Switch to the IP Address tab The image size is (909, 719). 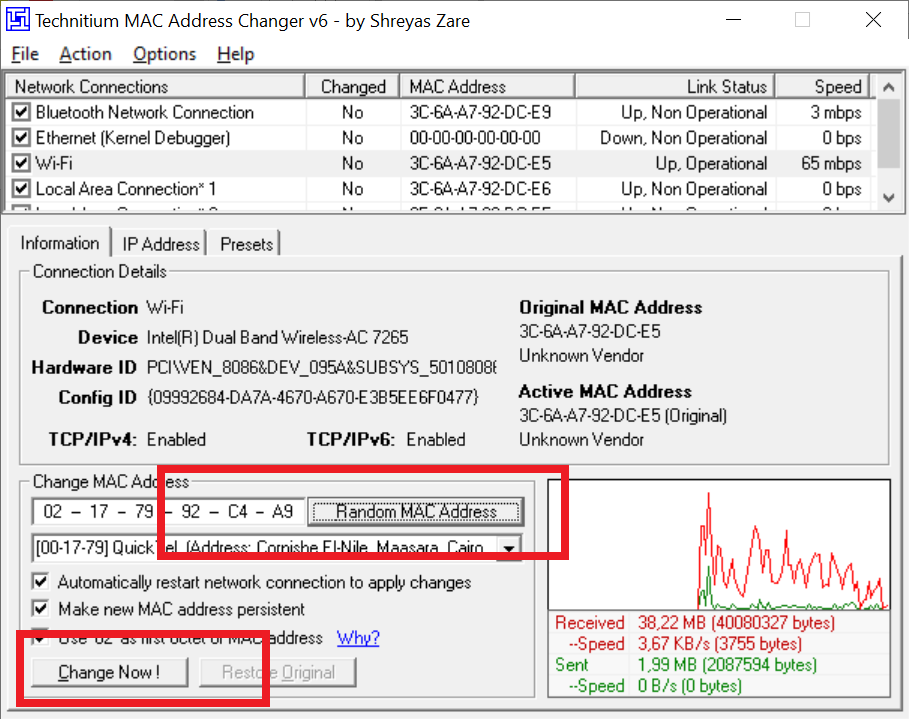point(161,244)
